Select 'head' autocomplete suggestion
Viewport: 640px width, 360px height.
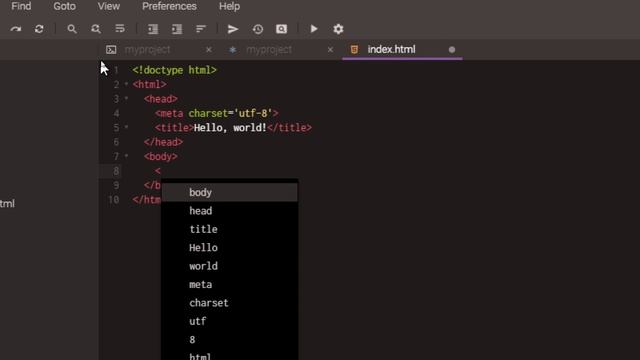[x=230, y=211]
